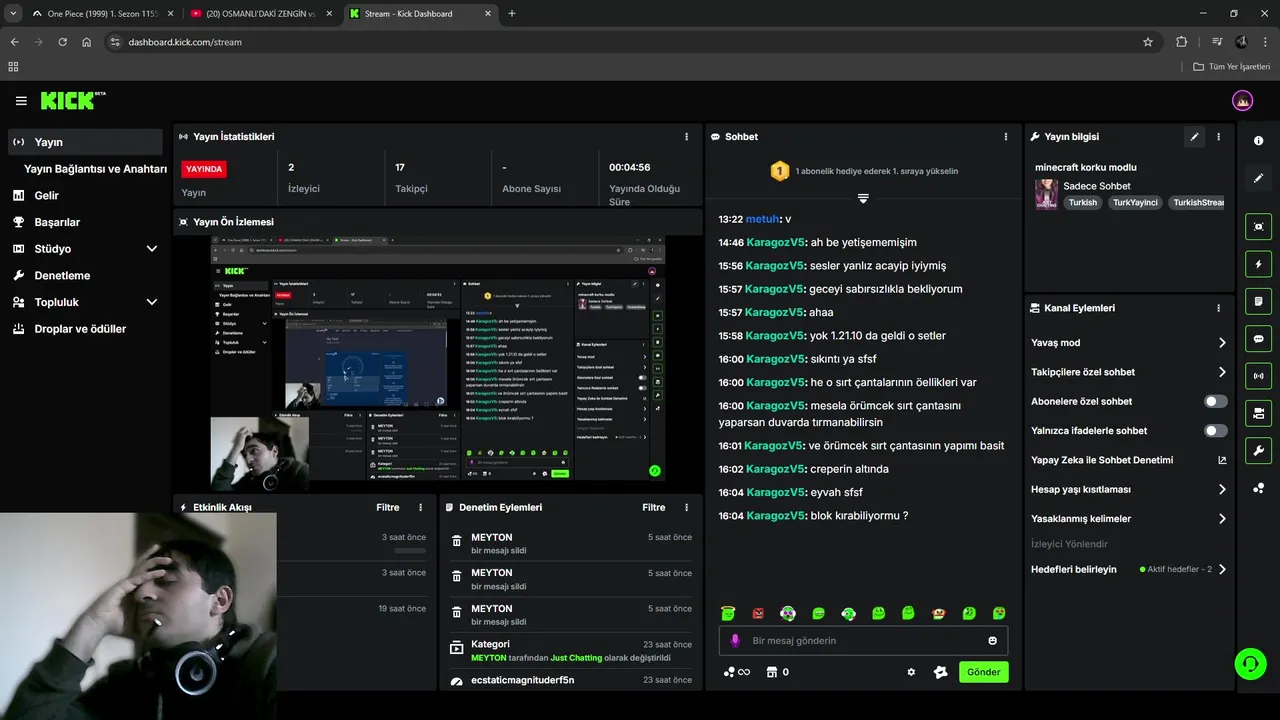Toggle Abonelere özel sohbet switch
The image size is (1280, 720).
pos(1215,401)
